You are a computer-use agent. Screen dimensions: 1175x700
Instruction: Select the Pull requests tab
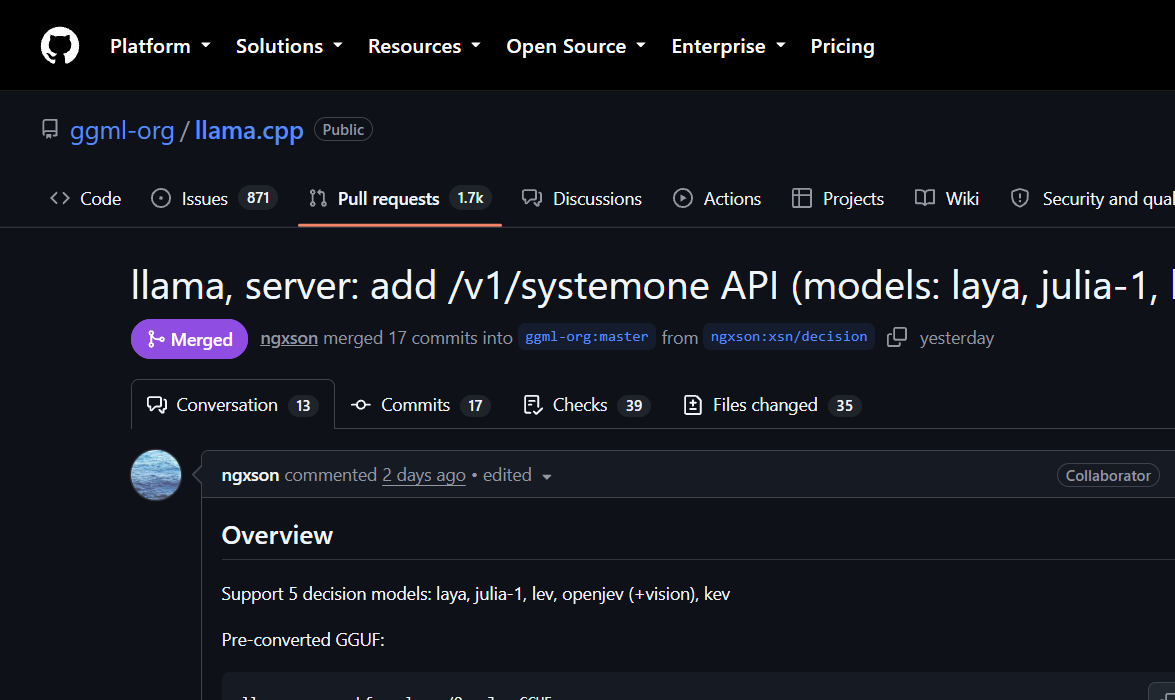[399, 199]
